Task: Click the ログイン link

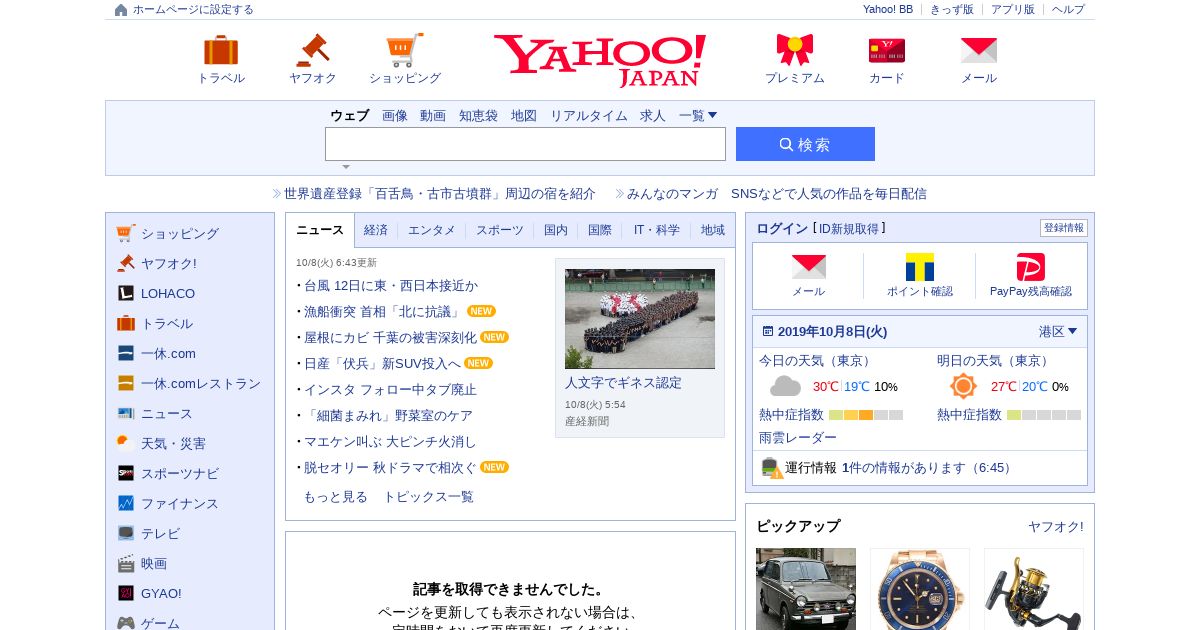Action: pyautogui.click(x=782, y=228)
